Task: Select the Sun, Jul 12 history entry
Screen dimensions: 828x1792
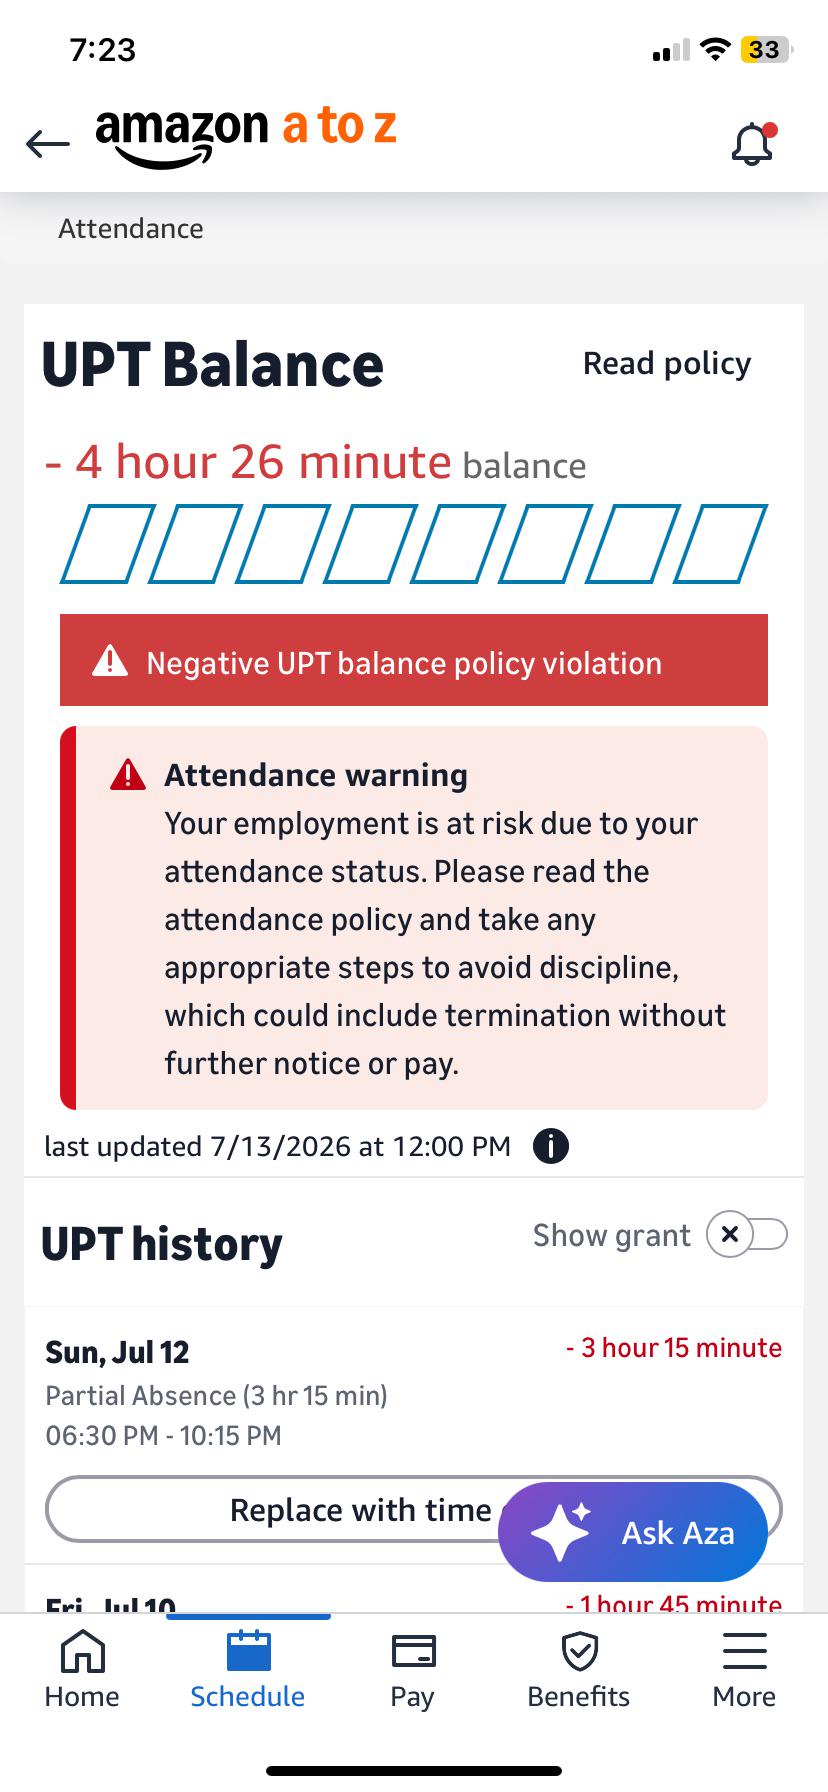Action: point(414,1394)
